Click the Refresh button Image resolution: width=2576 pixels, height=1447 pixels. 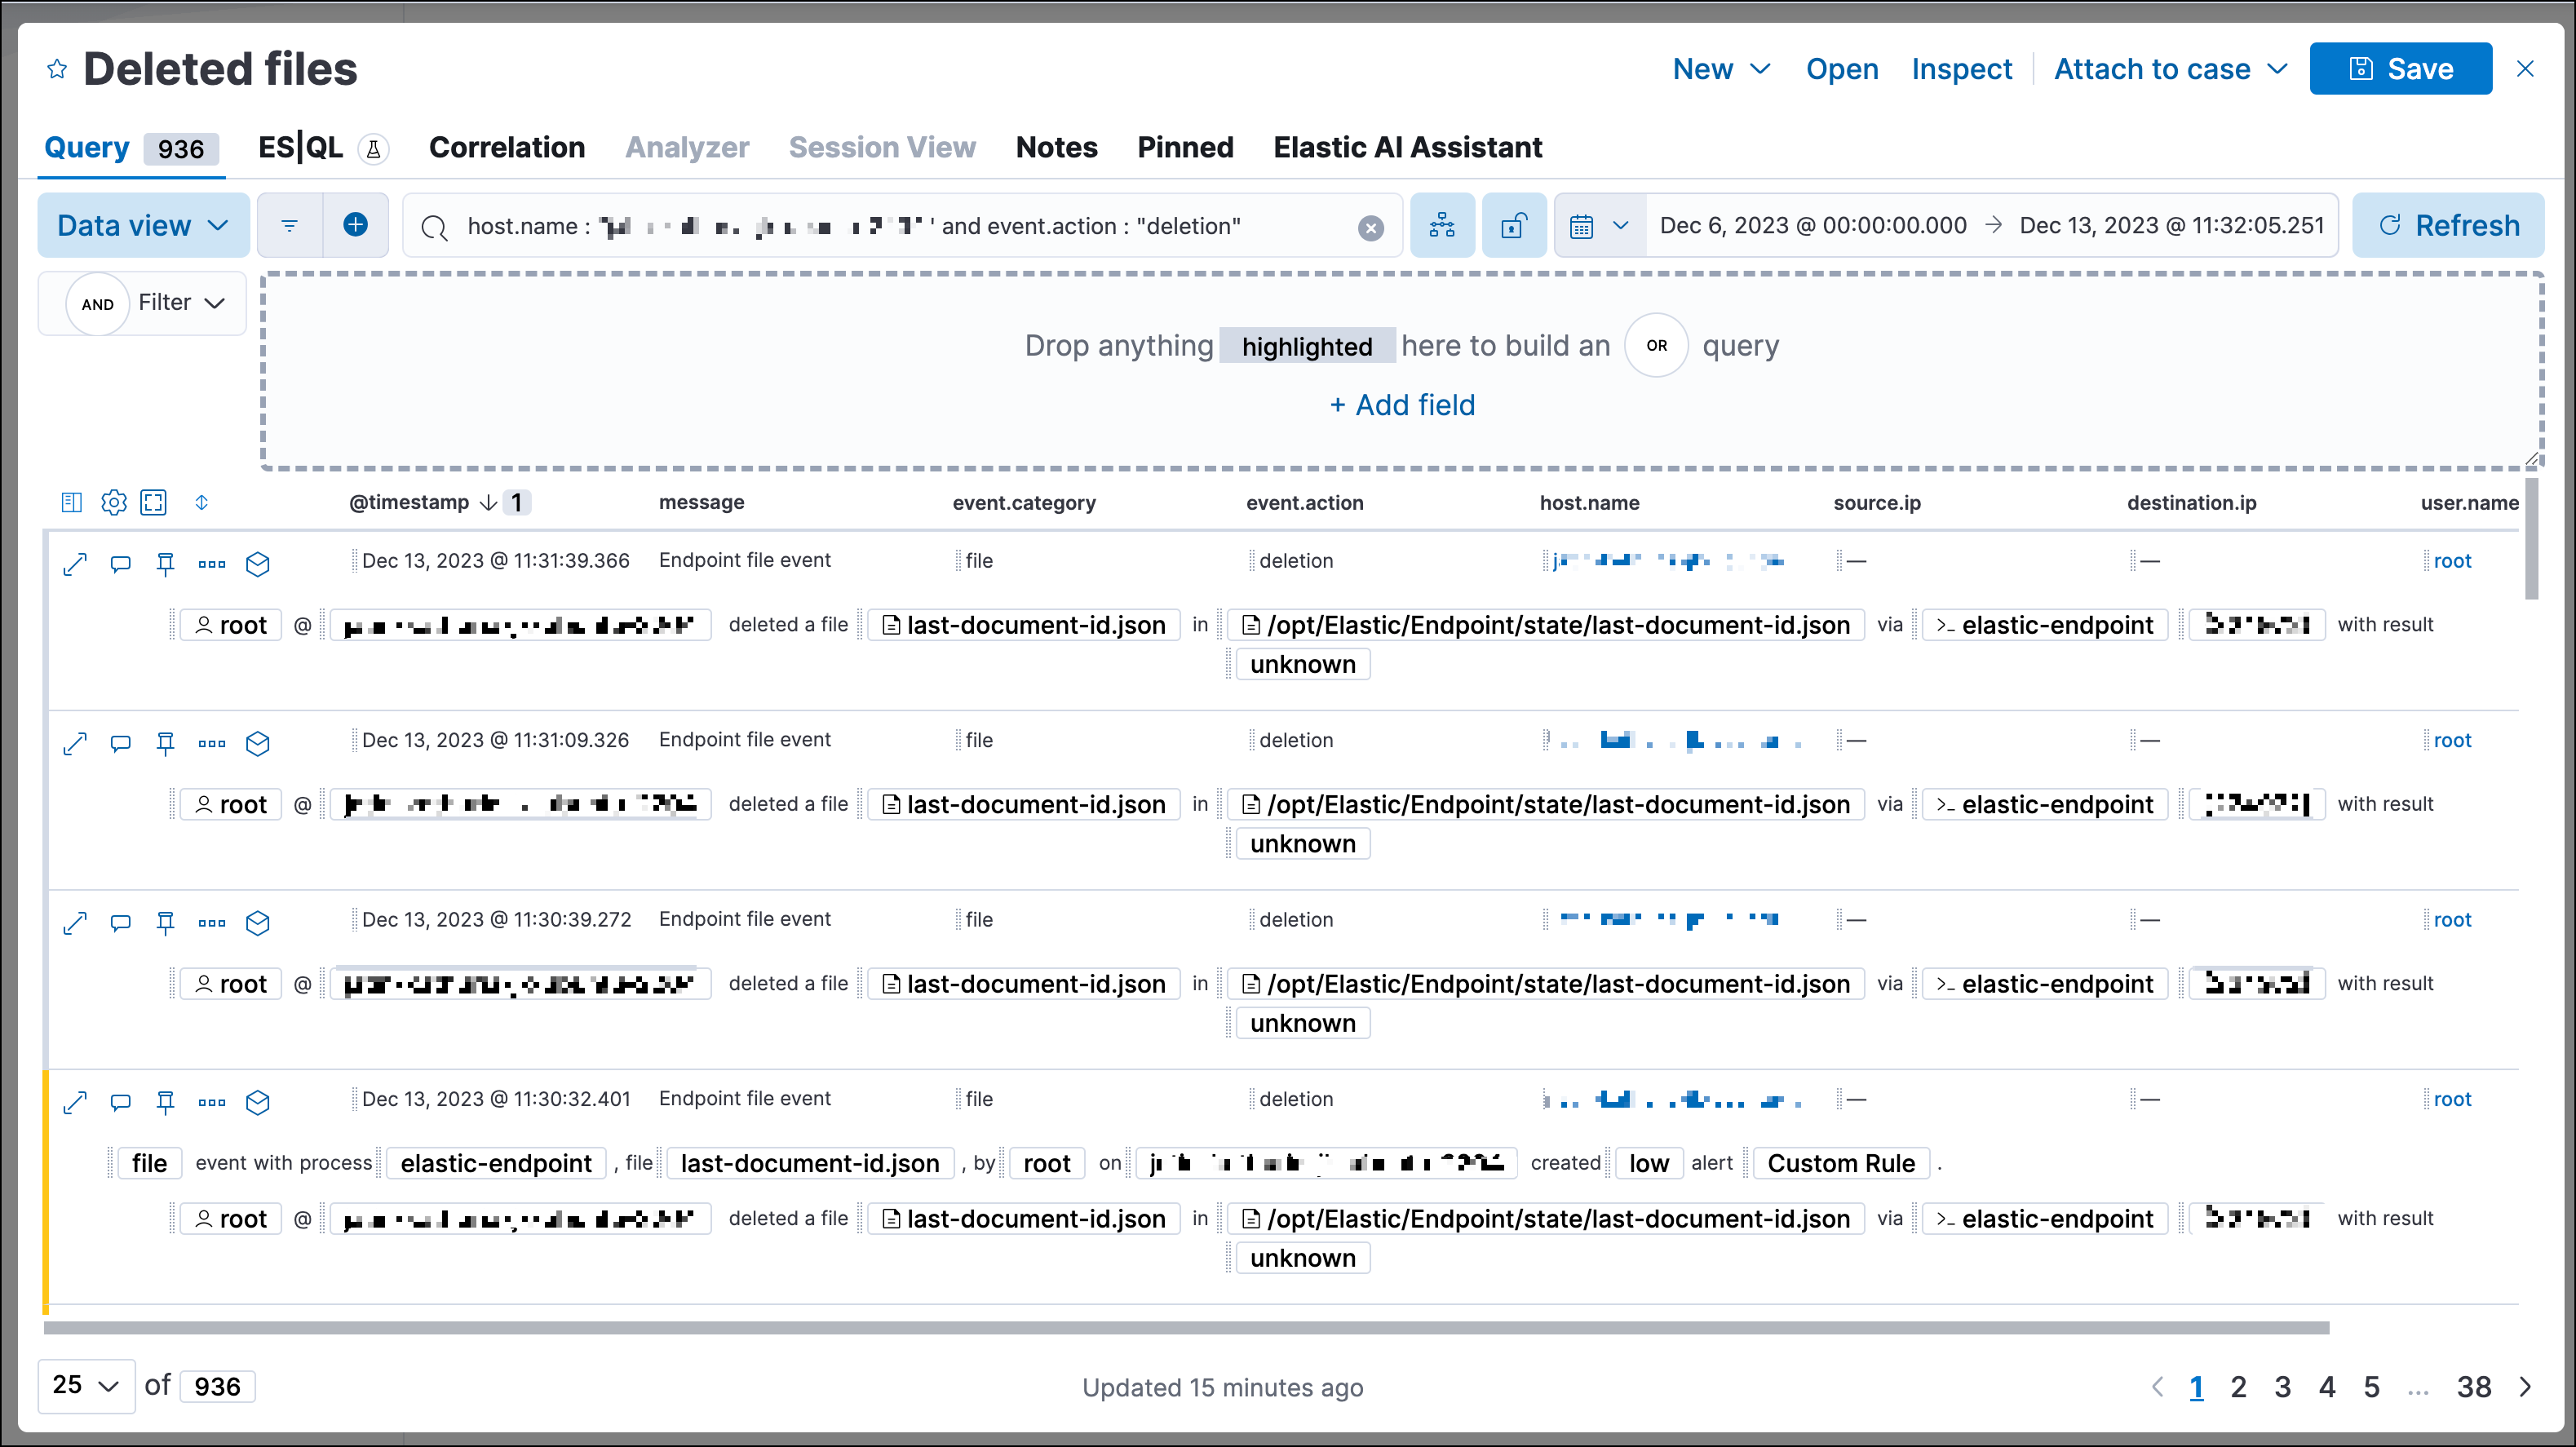pyautogui.click(x=2447, y=225)
